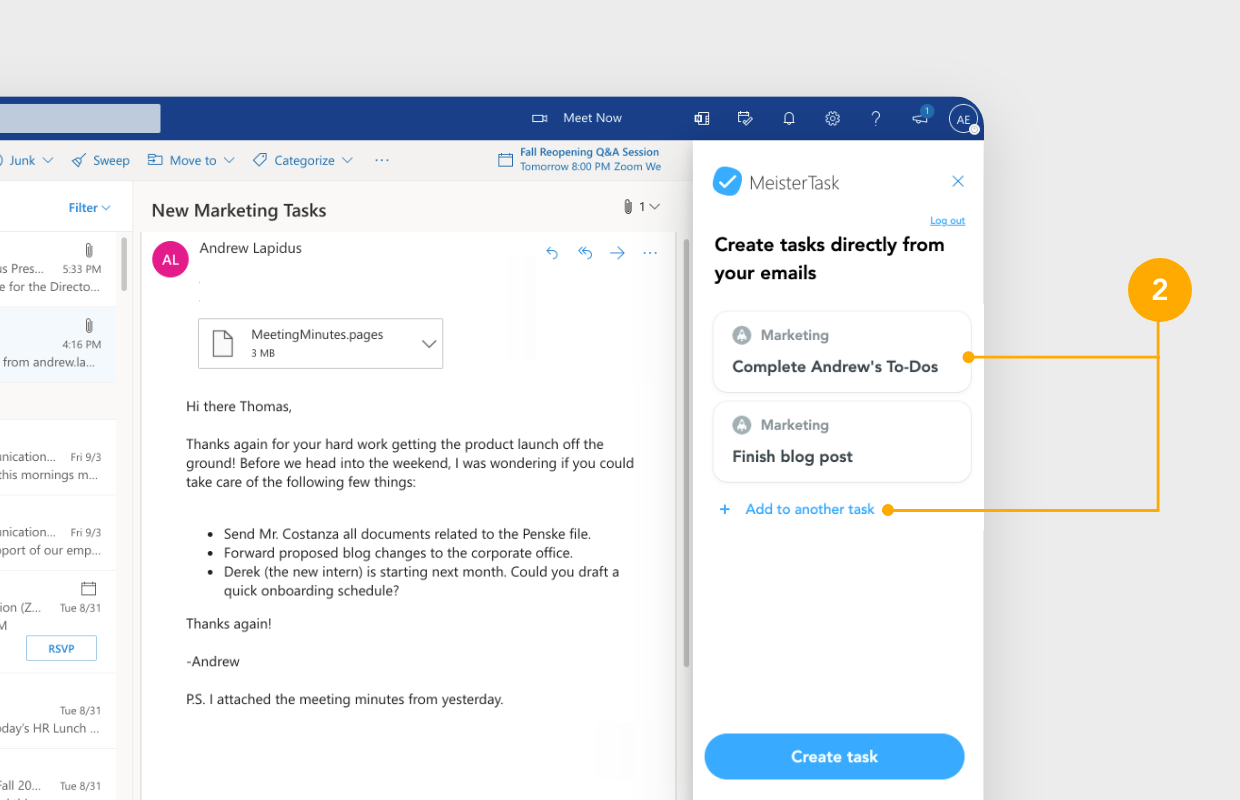Open the Fall Reopening Q&A Session event

pos(580,160)
